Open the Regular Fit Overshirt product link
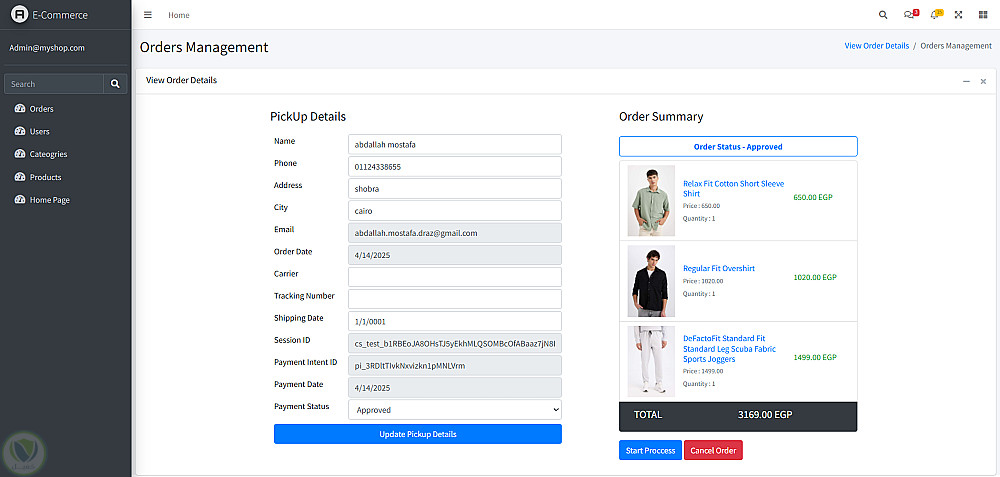 (718, 268)
